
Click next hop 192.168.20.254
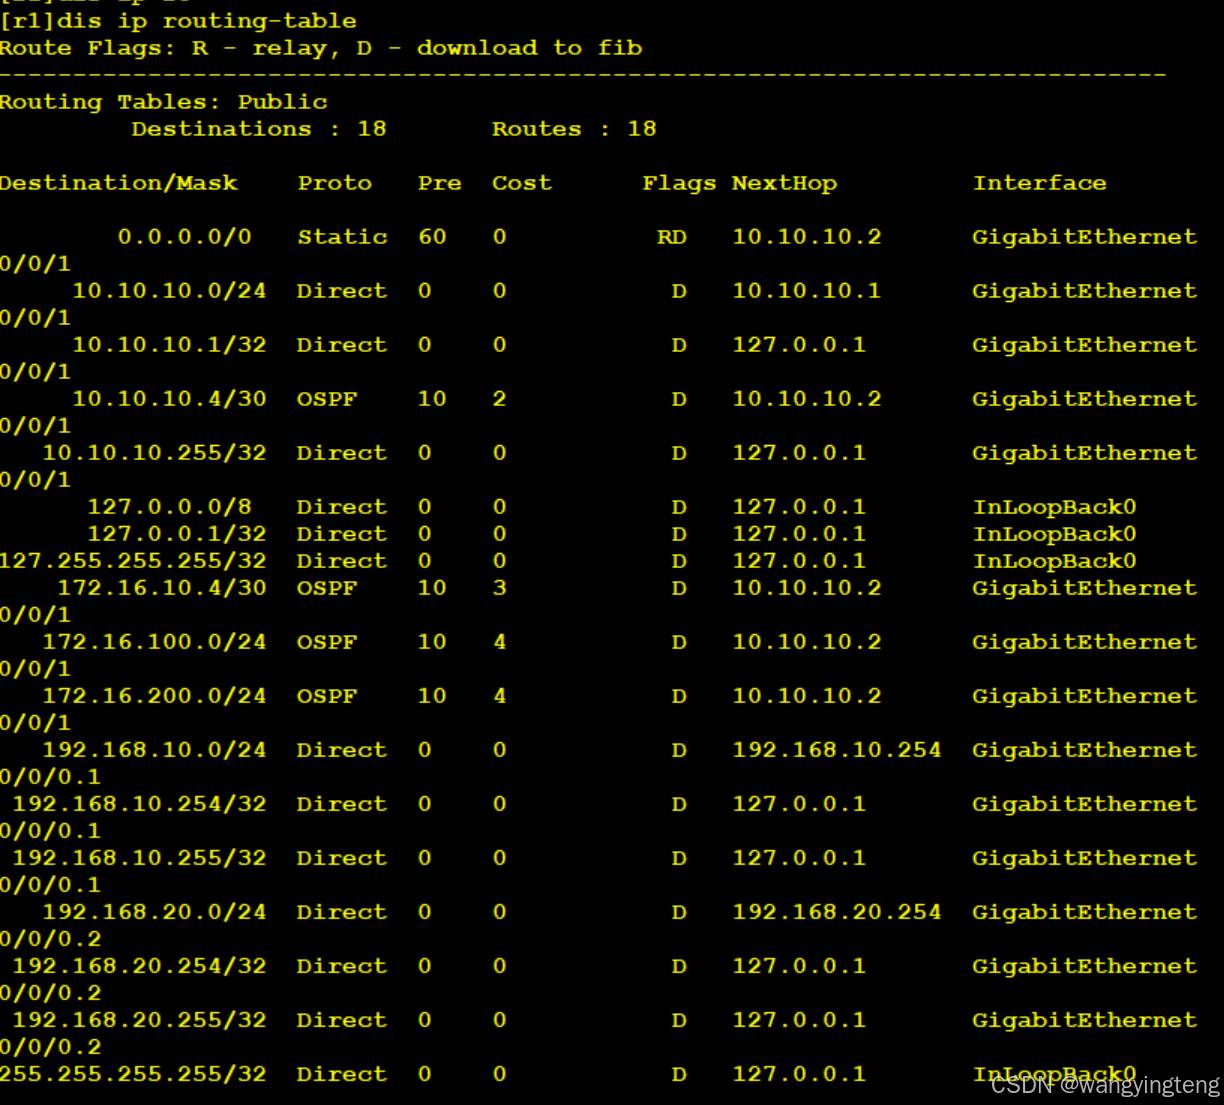837,911
